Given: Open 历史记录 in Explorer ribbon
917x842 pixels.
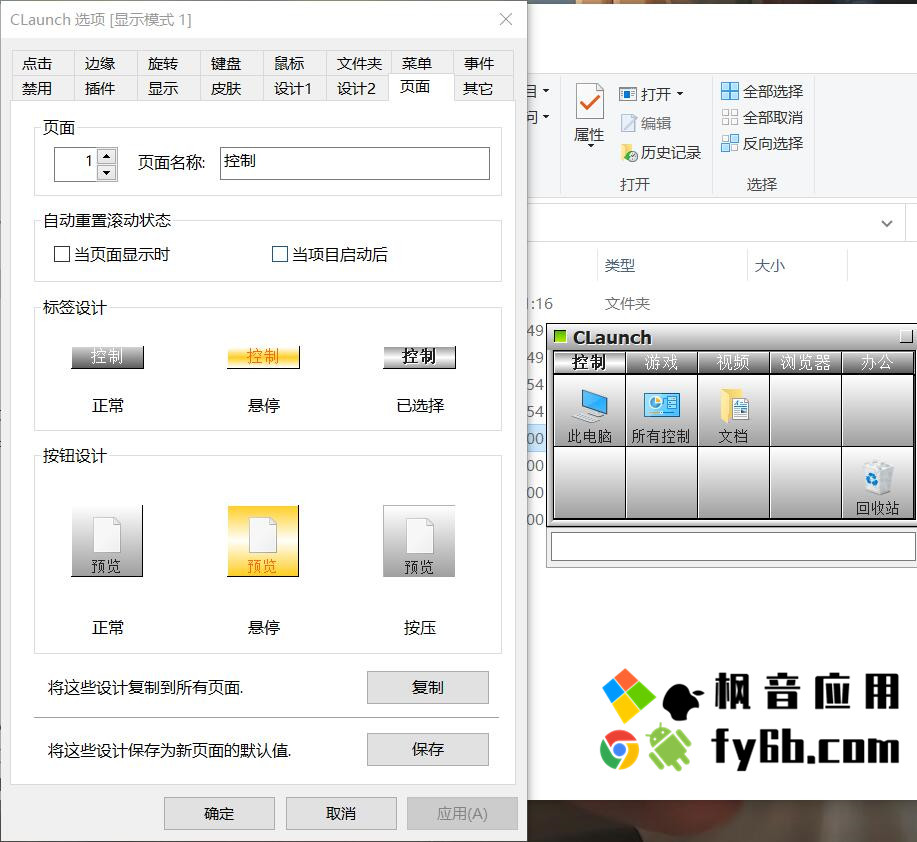Looking at the screenshot, I should (661, 153).
